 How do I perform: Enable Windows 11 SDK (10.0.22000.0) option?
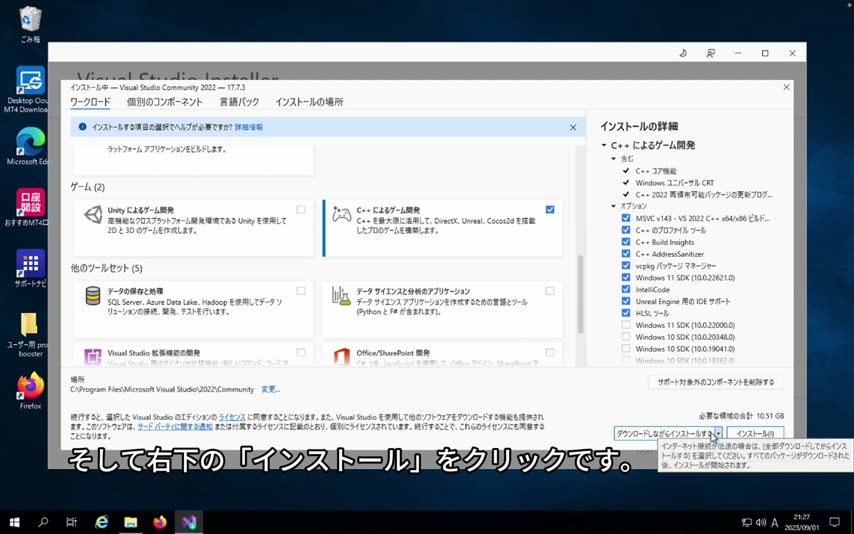click(626, 325)
